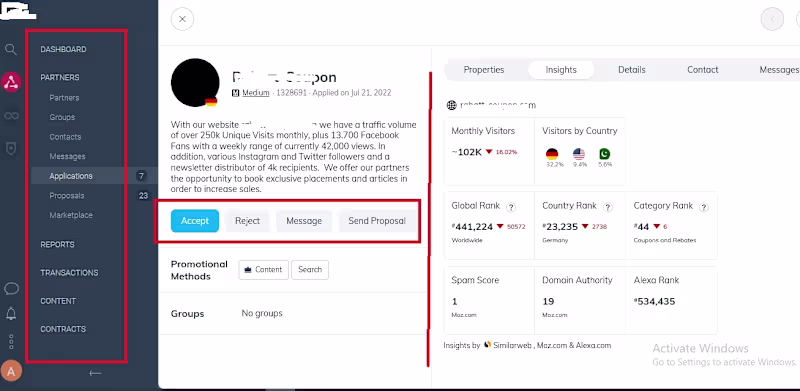The width and height of the screenshot is (800, 391).
Task: Click the partner website URL link
Action: 498,105
